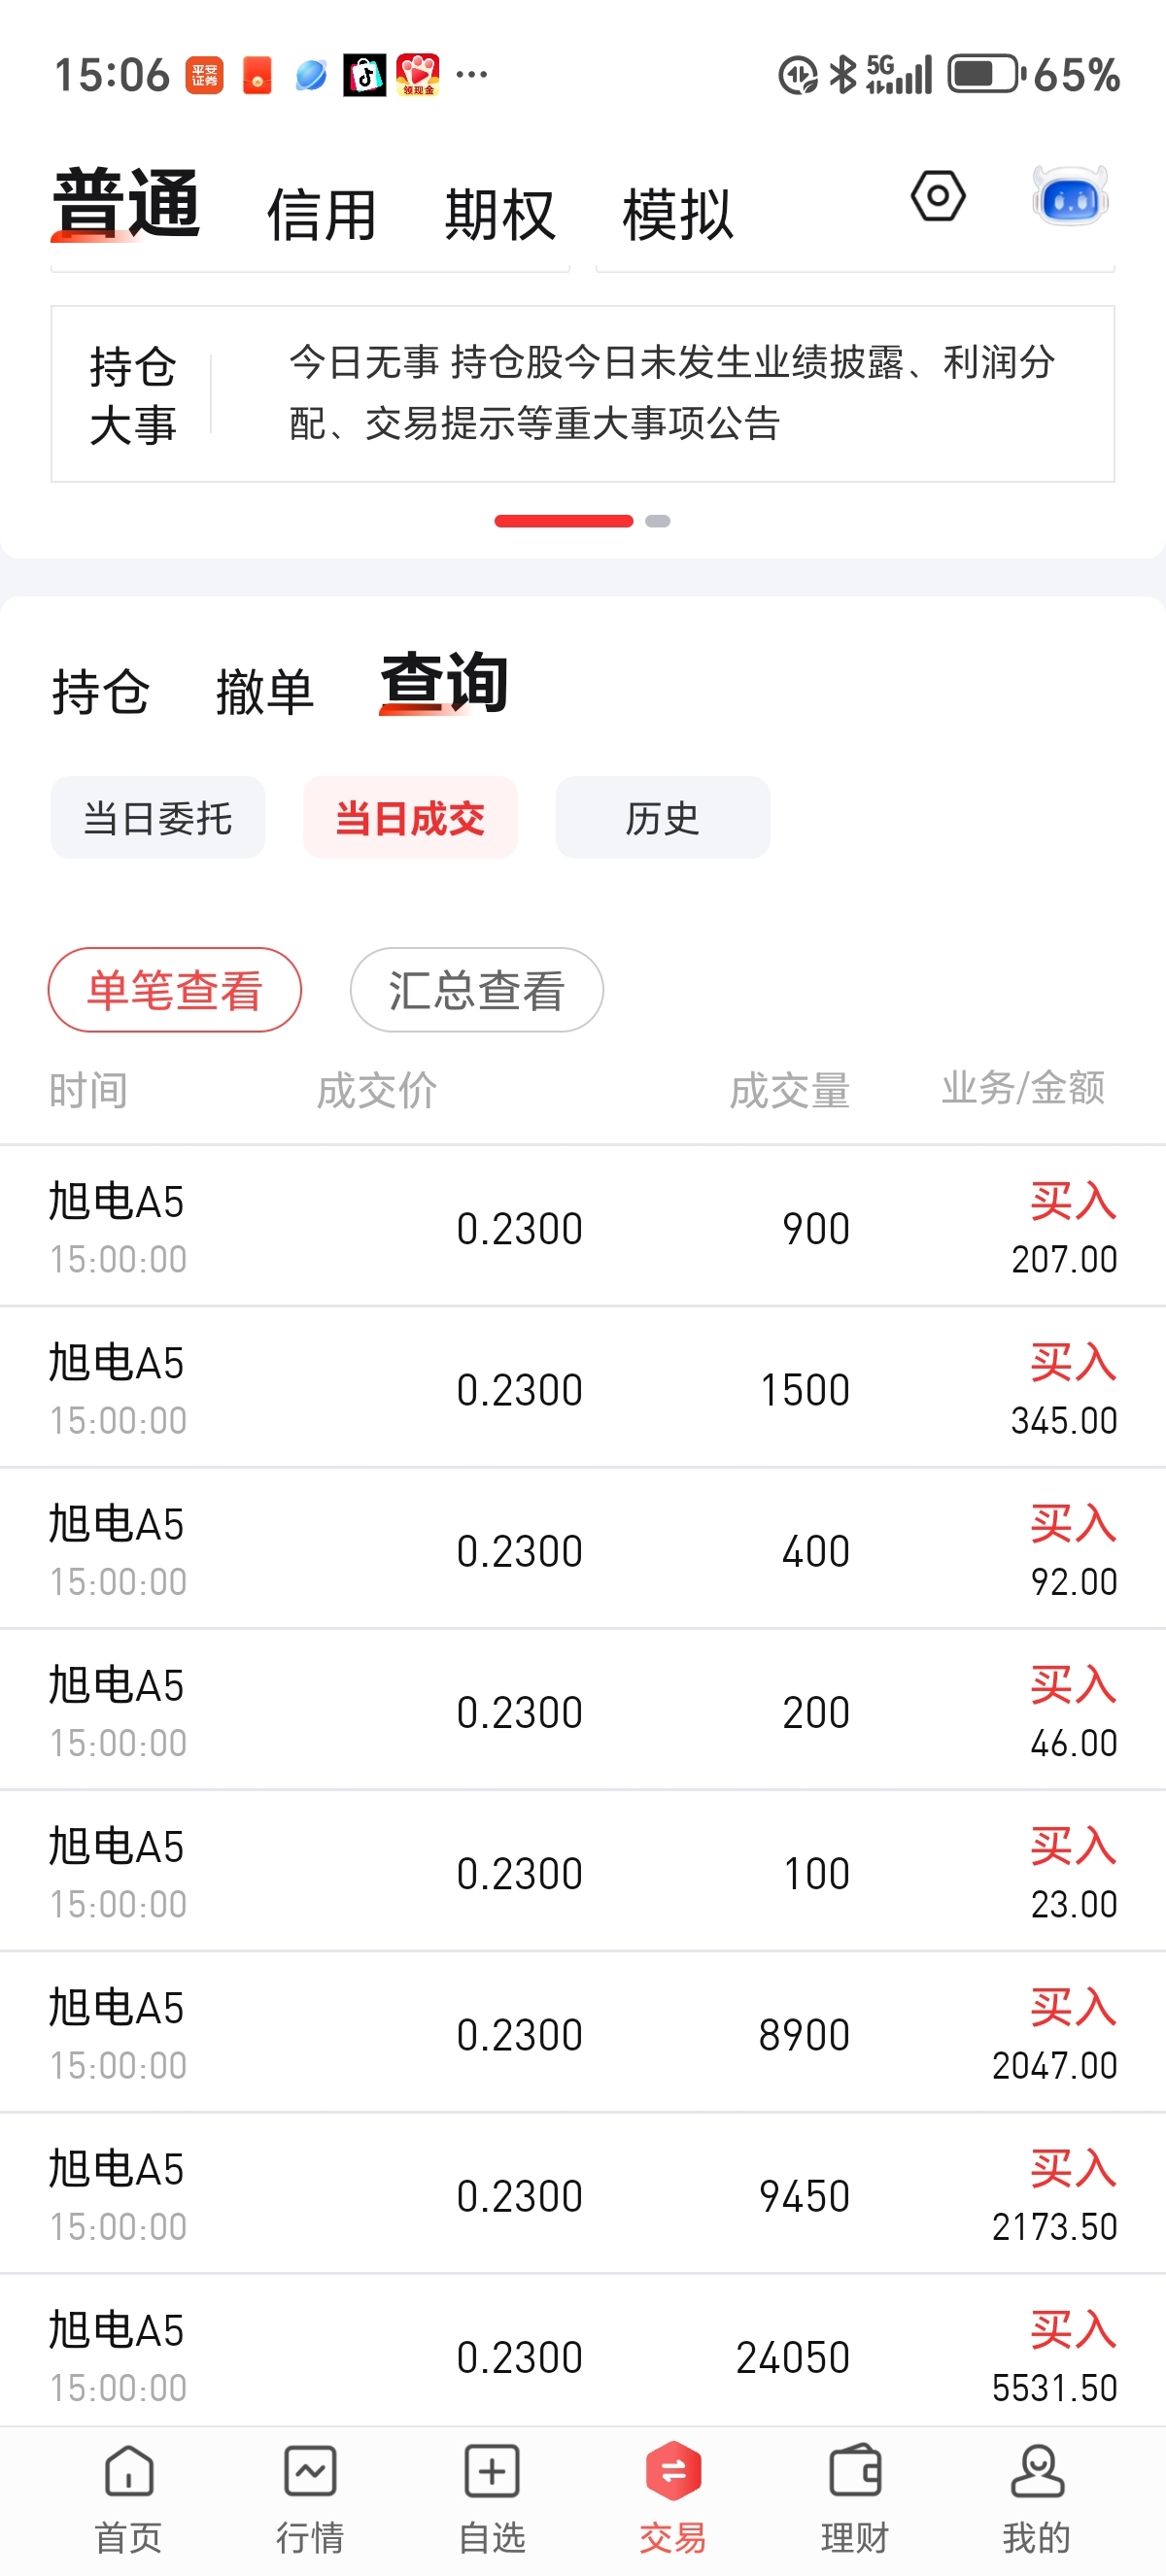Select 当日成交 filter
This screenshot has width=1166, height=2576.
(x=410, y=818)
